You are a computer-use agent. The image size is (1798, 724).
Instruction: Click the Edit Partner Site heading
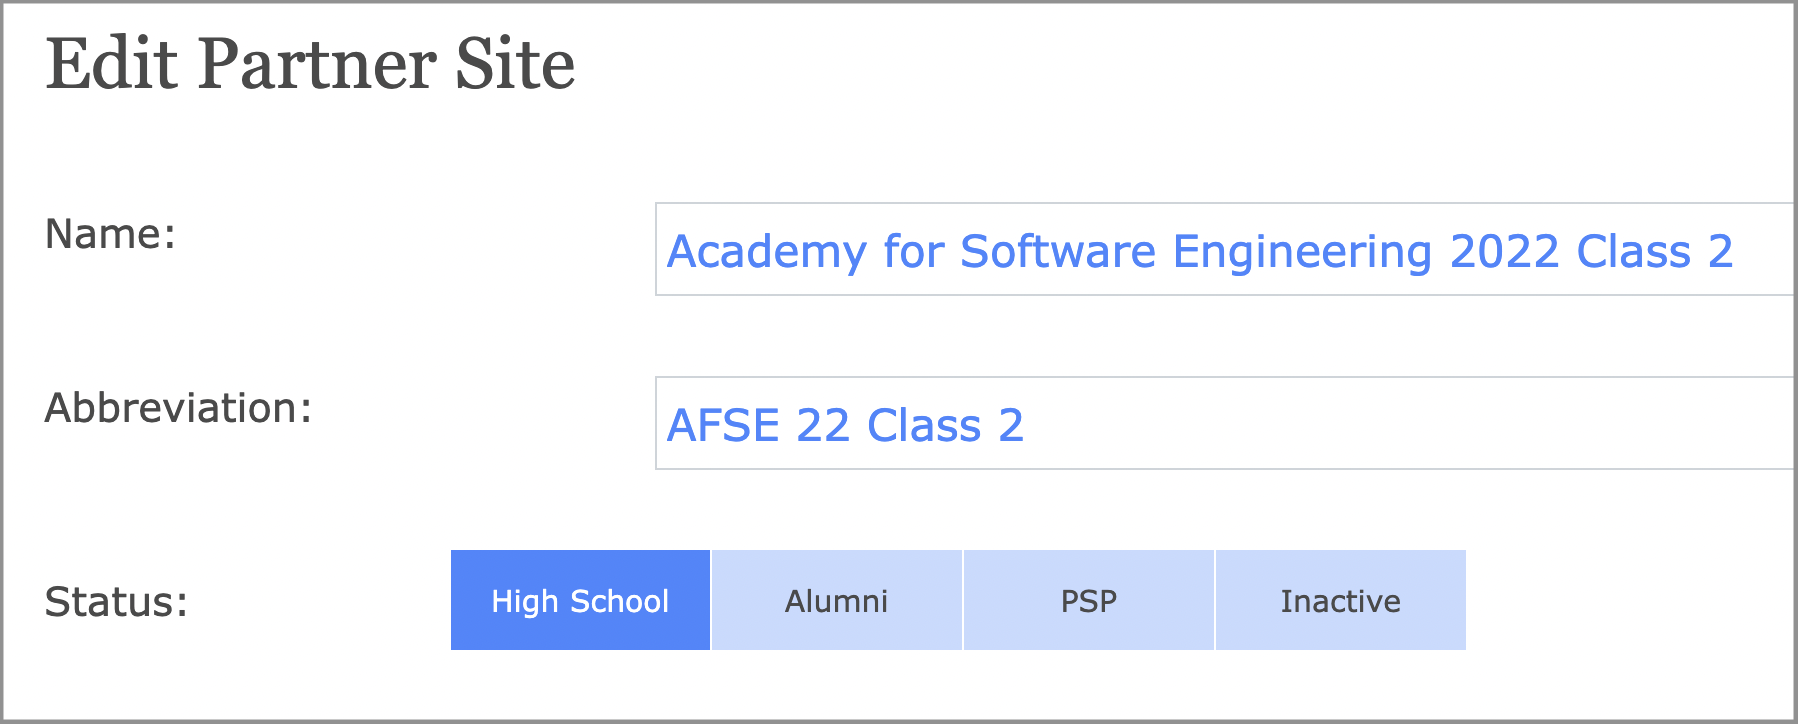pyautogui.click(x=310, y=64)
